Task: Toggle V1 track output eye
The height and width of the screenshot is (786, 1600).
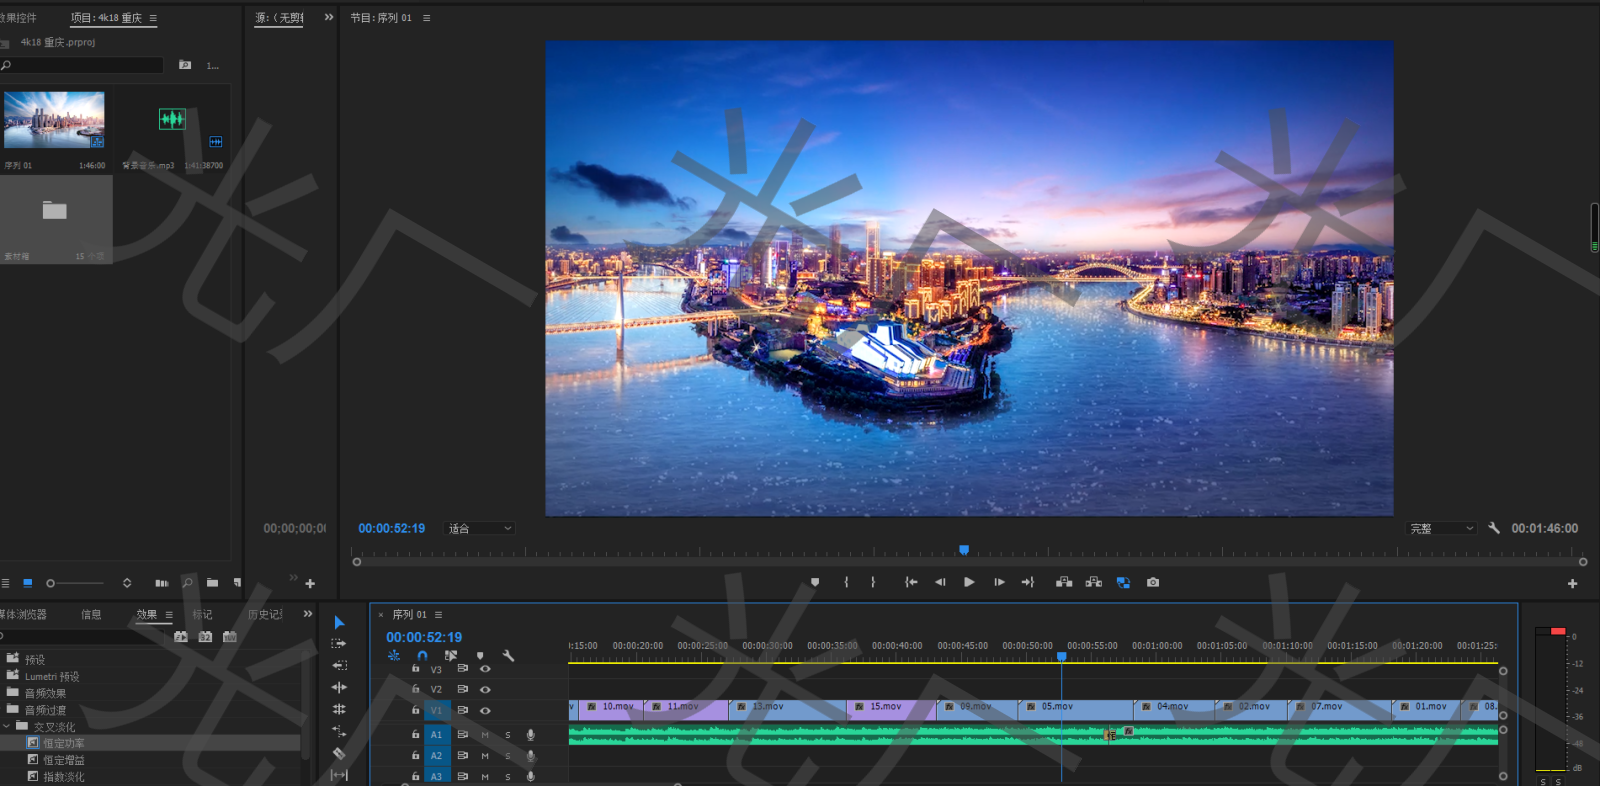Action: (485, 711)
